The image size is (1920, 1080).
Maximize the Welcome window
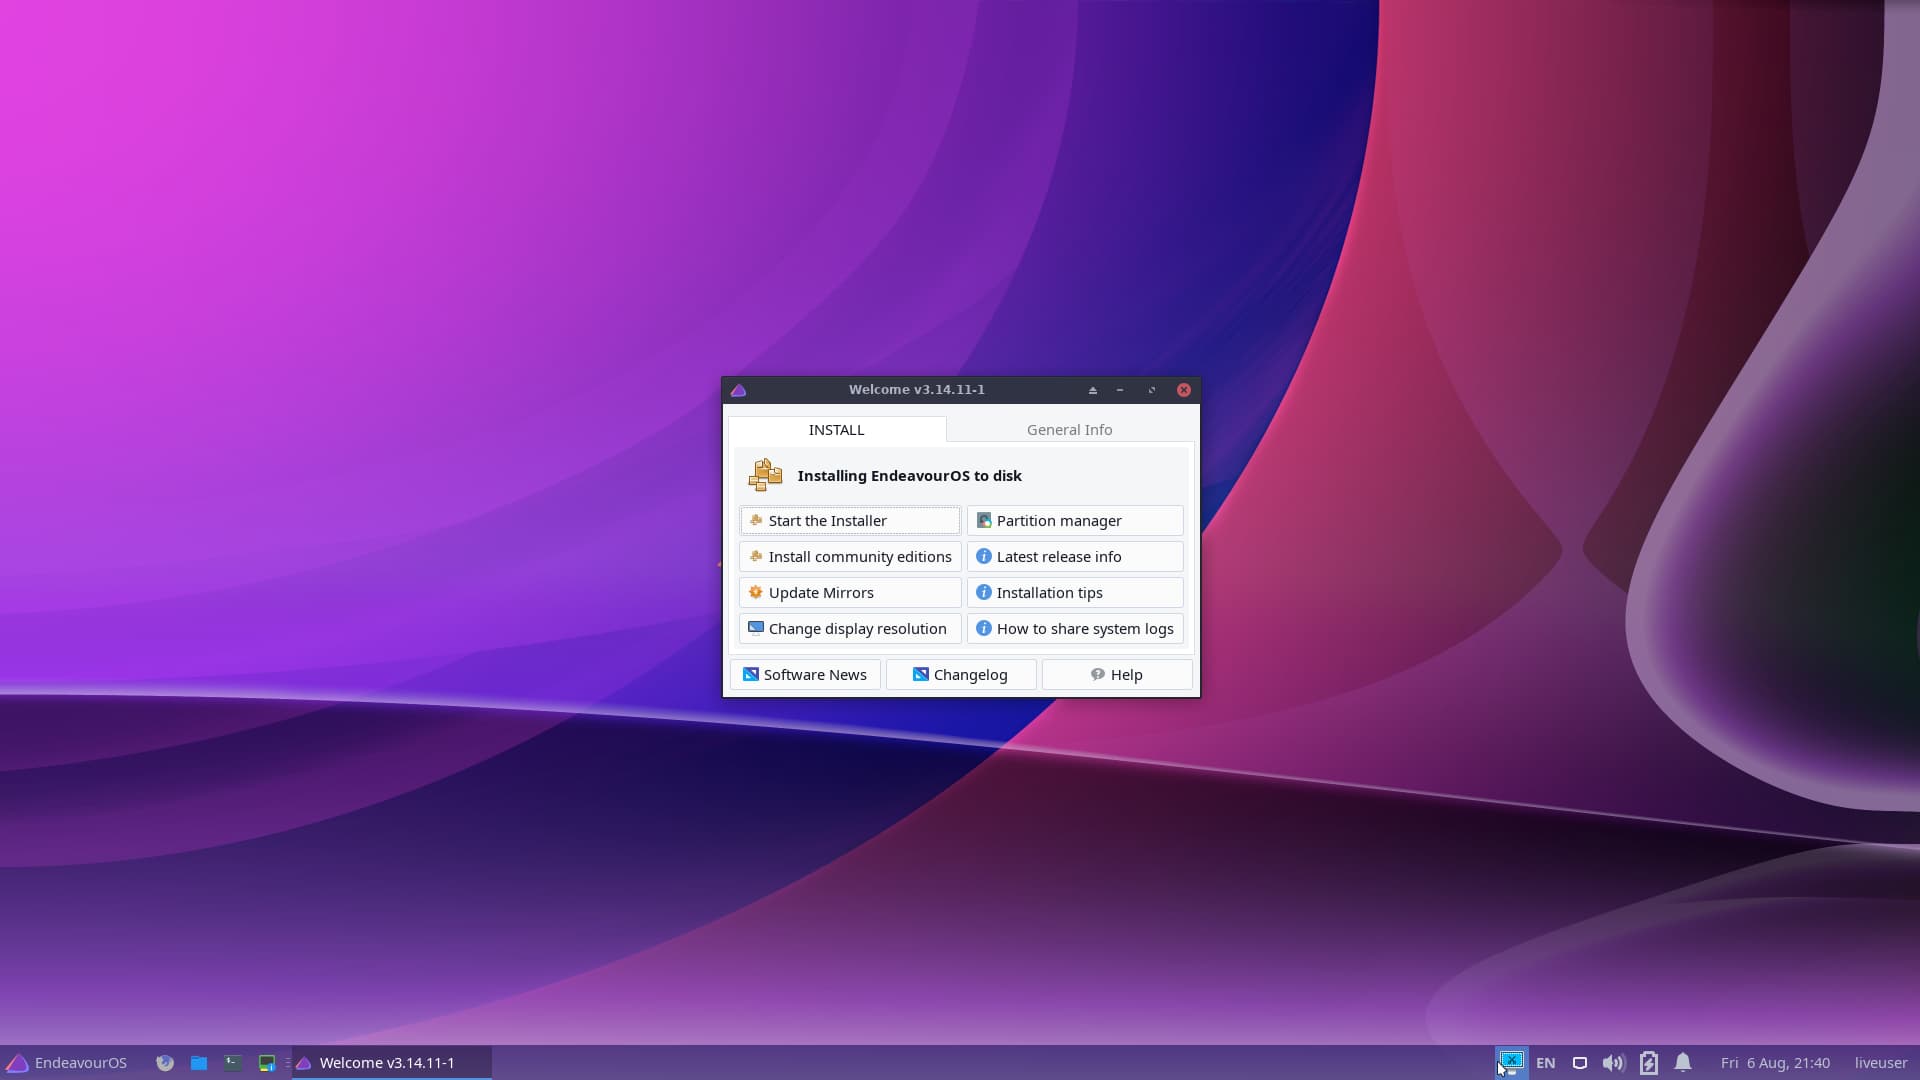pyautogui.click(x=1152, y=390)
